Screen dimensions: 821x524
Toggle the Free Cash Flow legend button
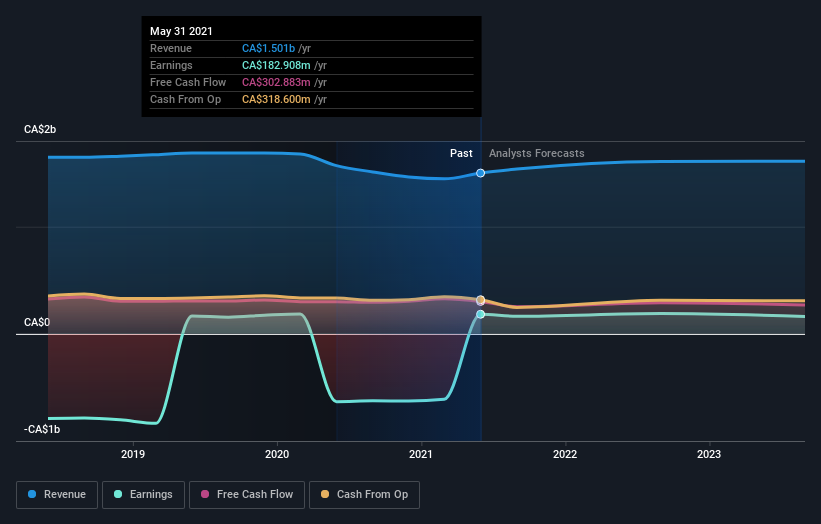247,495
